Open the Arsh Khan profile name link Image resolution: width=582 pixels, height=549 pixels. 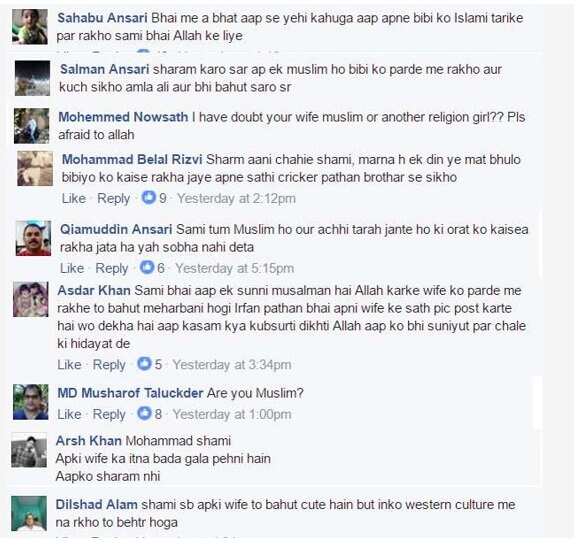(89, 441)
